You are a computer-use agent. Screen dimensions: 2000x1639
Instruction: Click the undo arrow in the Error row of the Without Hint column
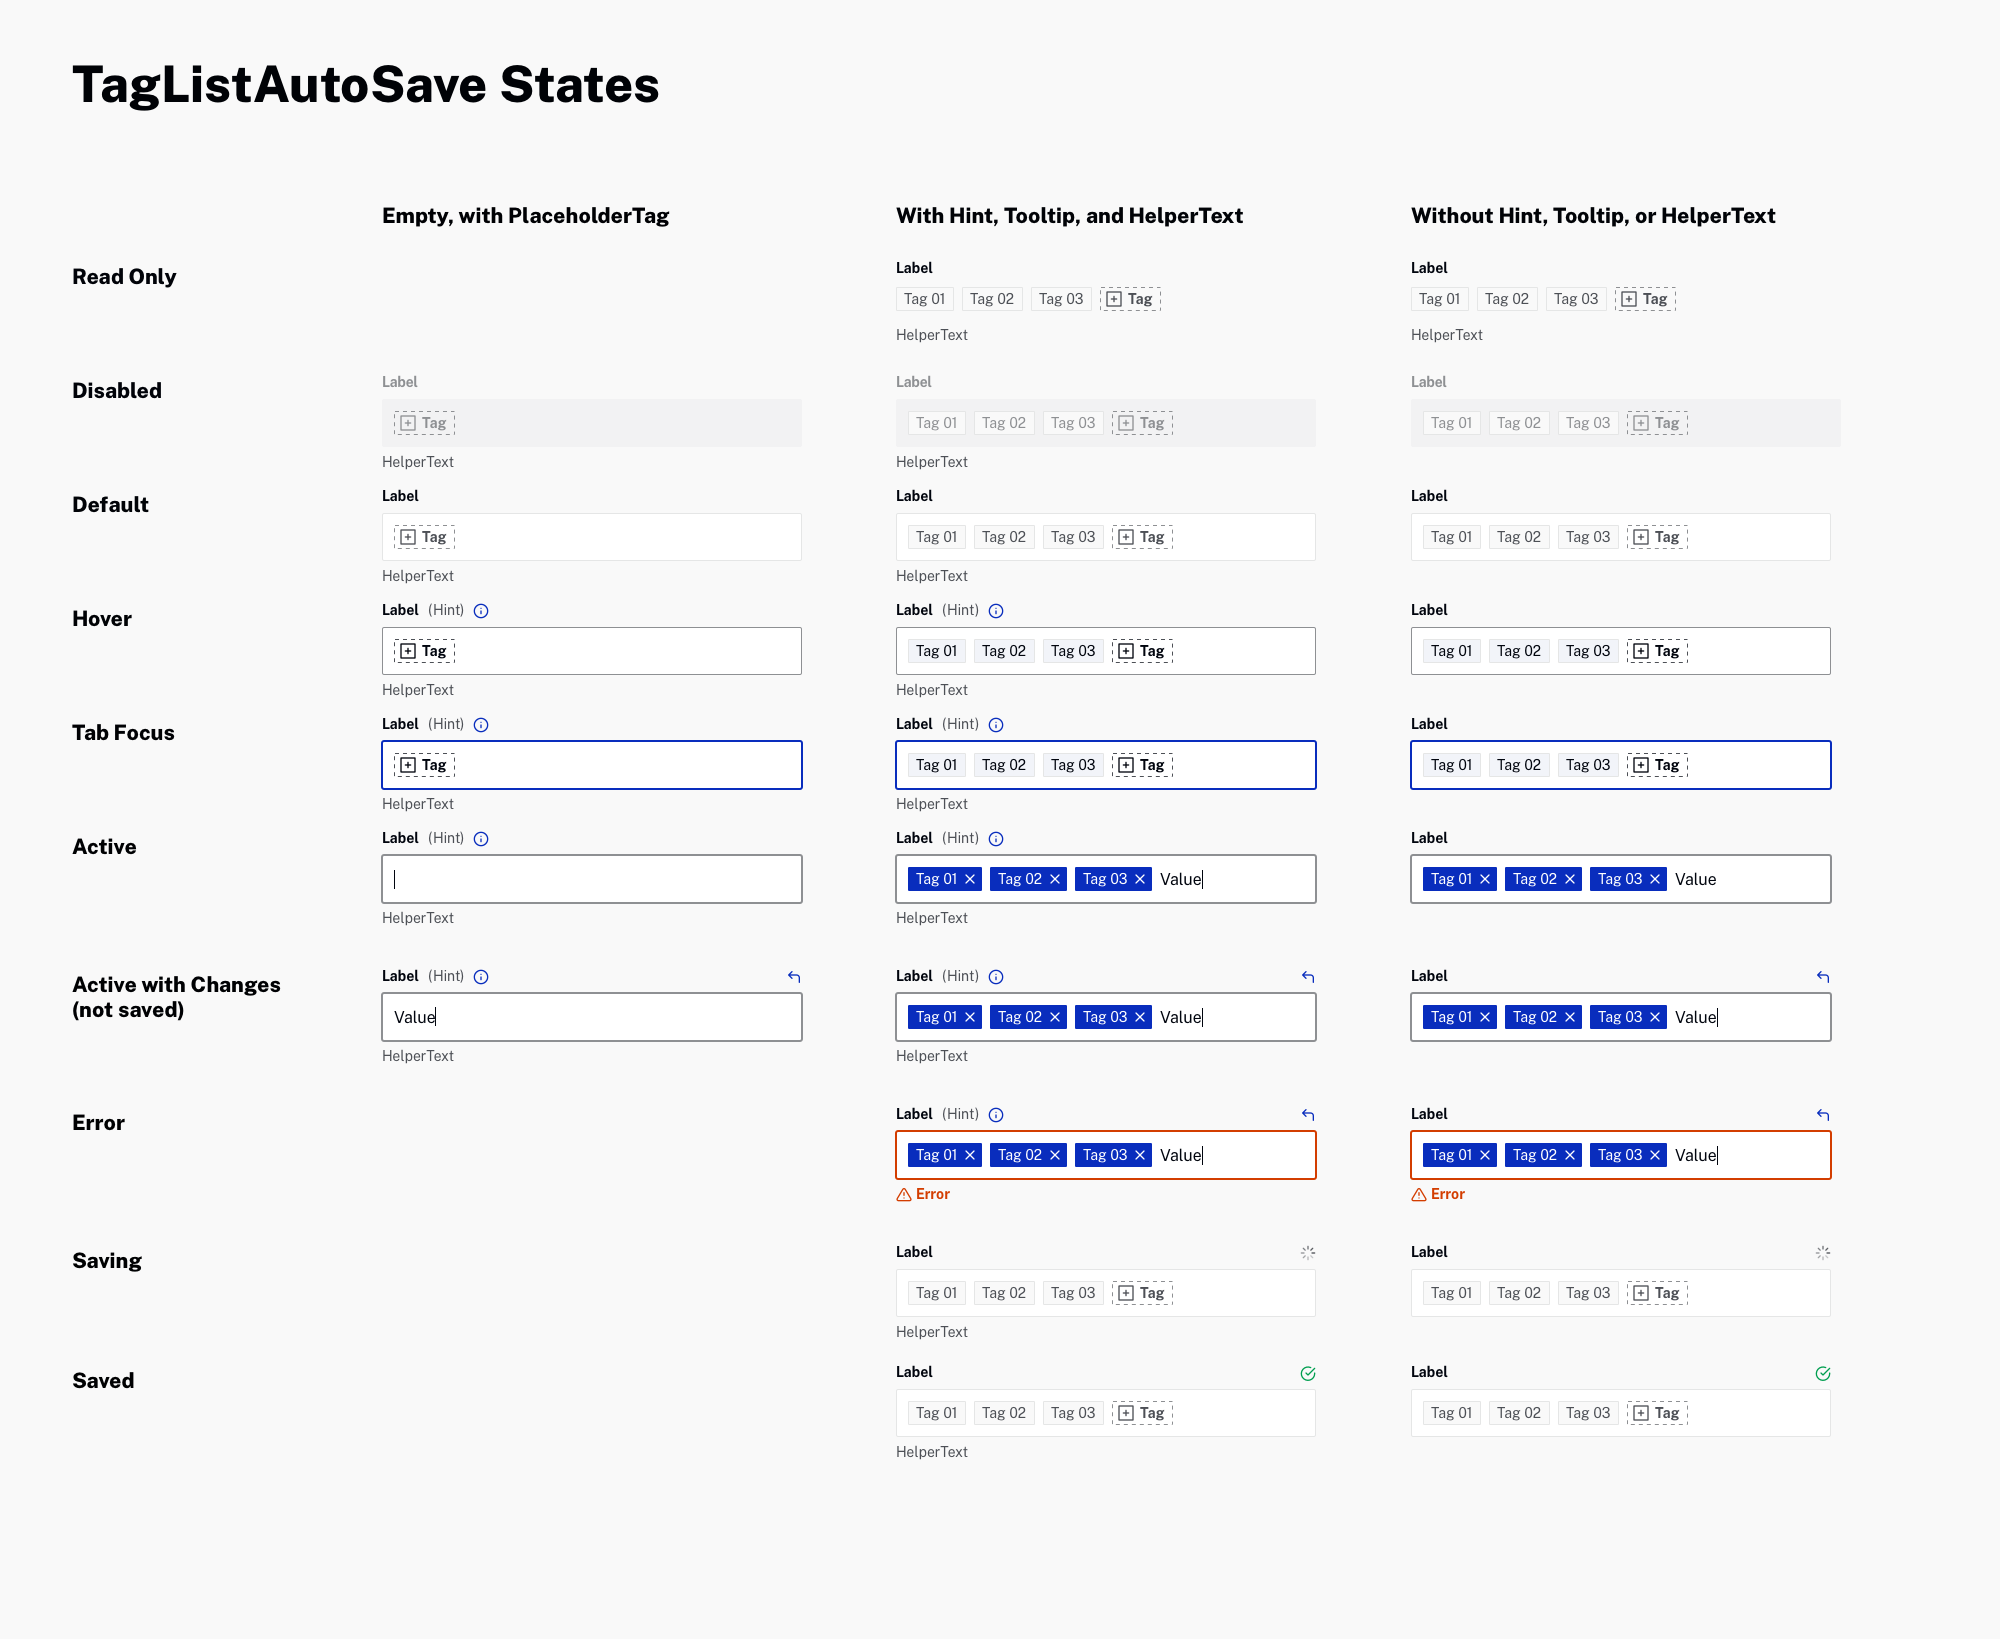pyautogui.click(x=1823, y=1115)
